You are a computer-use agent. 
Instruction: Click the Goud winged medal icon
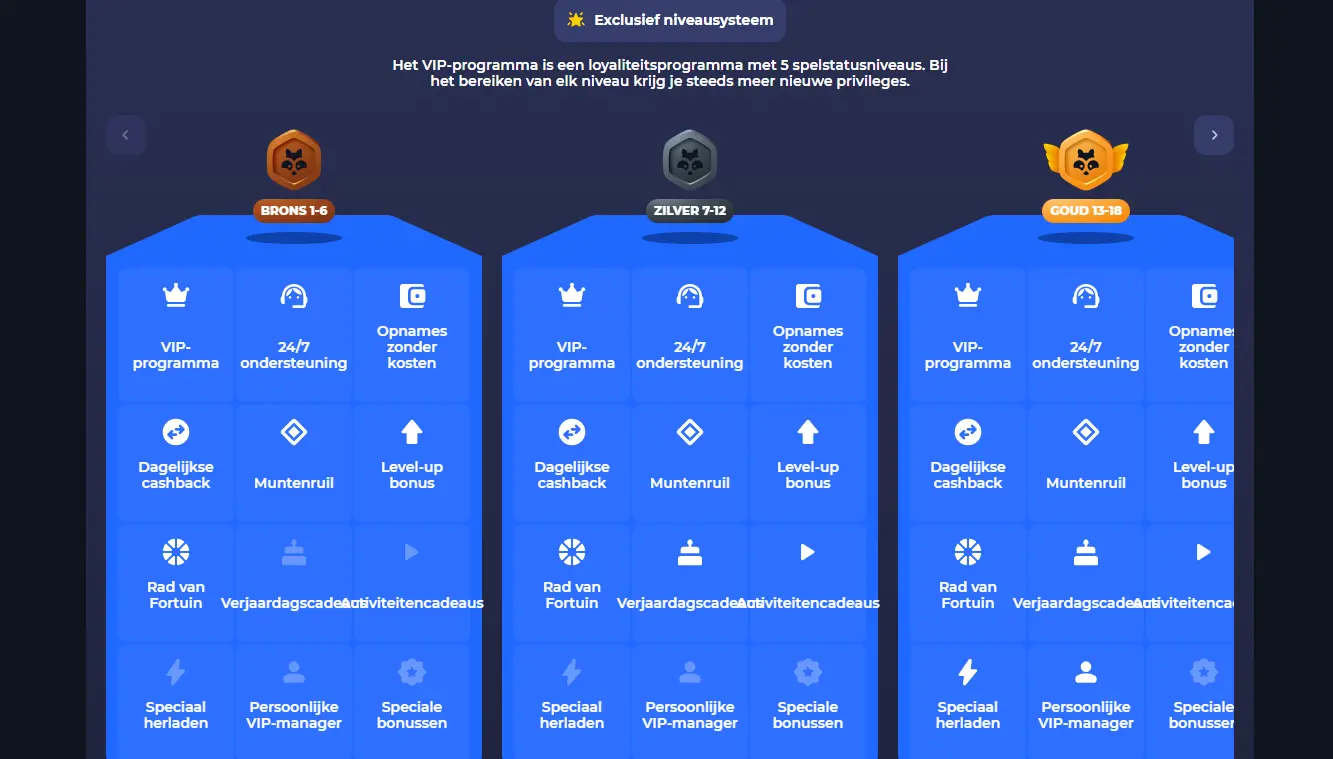(x=1086, y=159)
